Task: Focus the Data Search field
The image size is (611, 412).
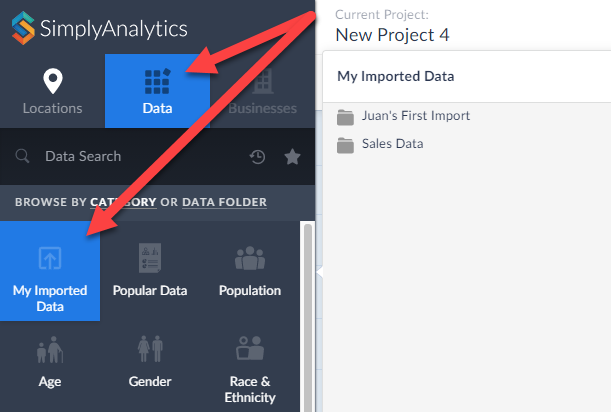Action: (129, 156)
